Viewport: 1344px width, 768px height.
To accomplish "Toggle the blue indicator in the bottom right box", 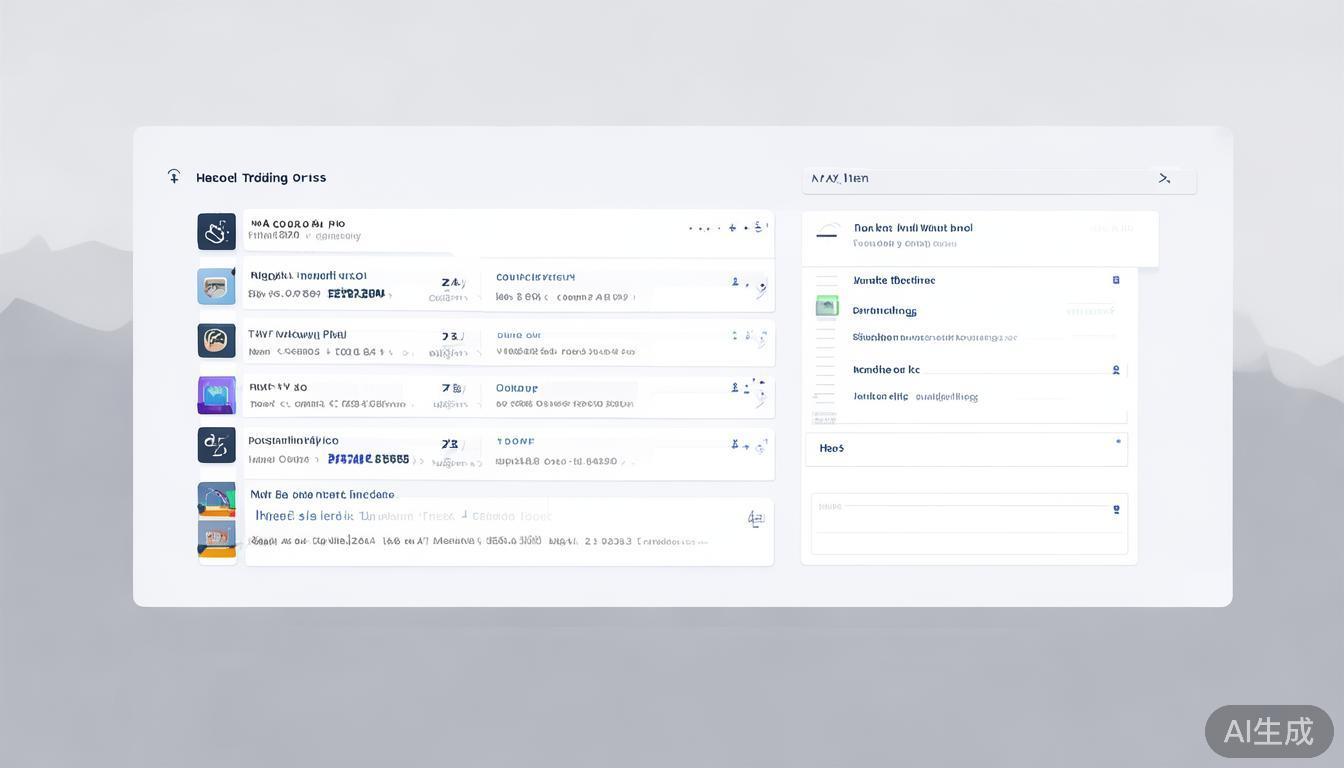I will pos(1116,510).
